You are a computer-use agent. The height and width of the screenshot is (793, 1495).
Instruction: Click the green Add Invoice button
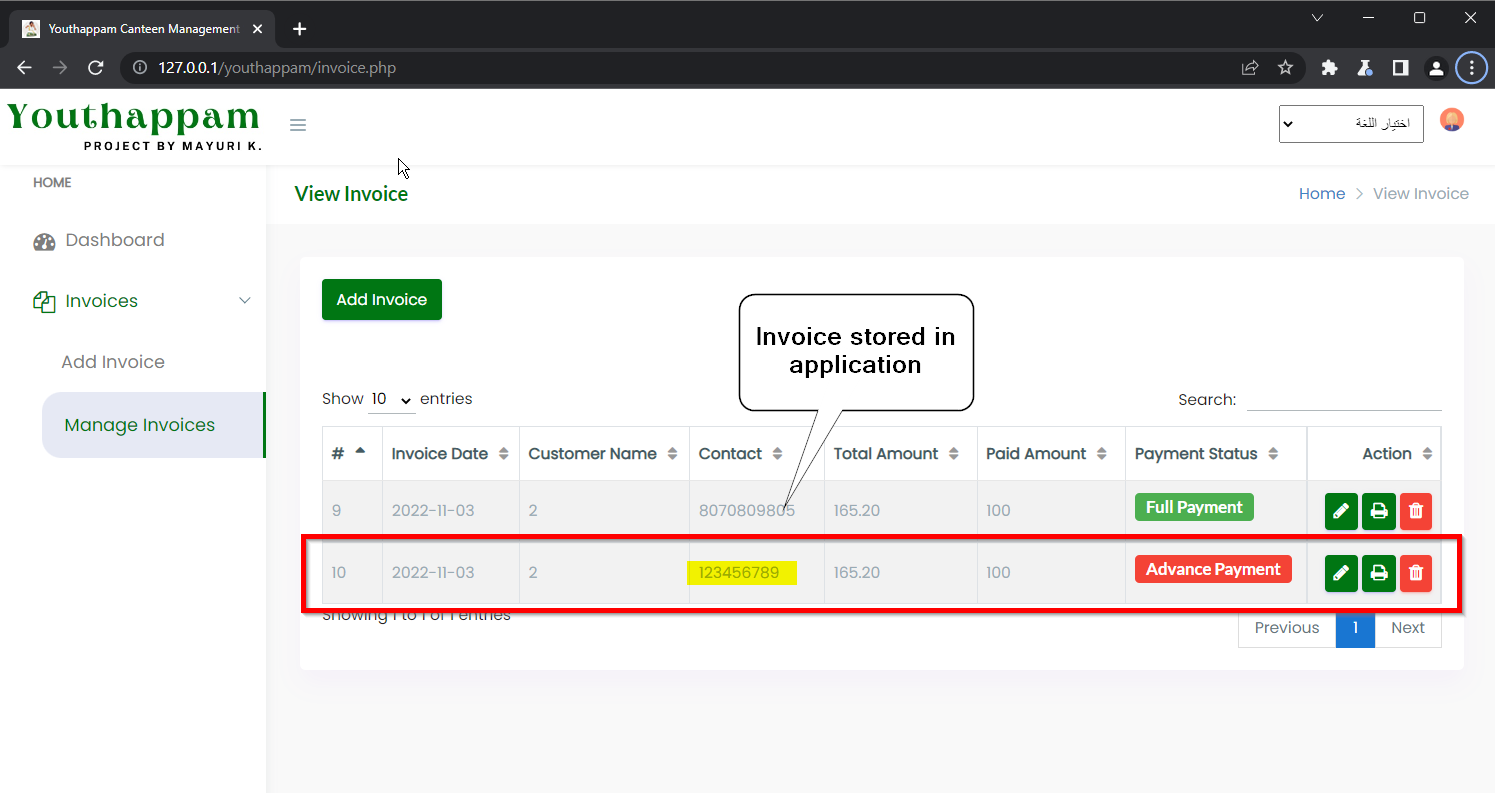tap(382, 300)
